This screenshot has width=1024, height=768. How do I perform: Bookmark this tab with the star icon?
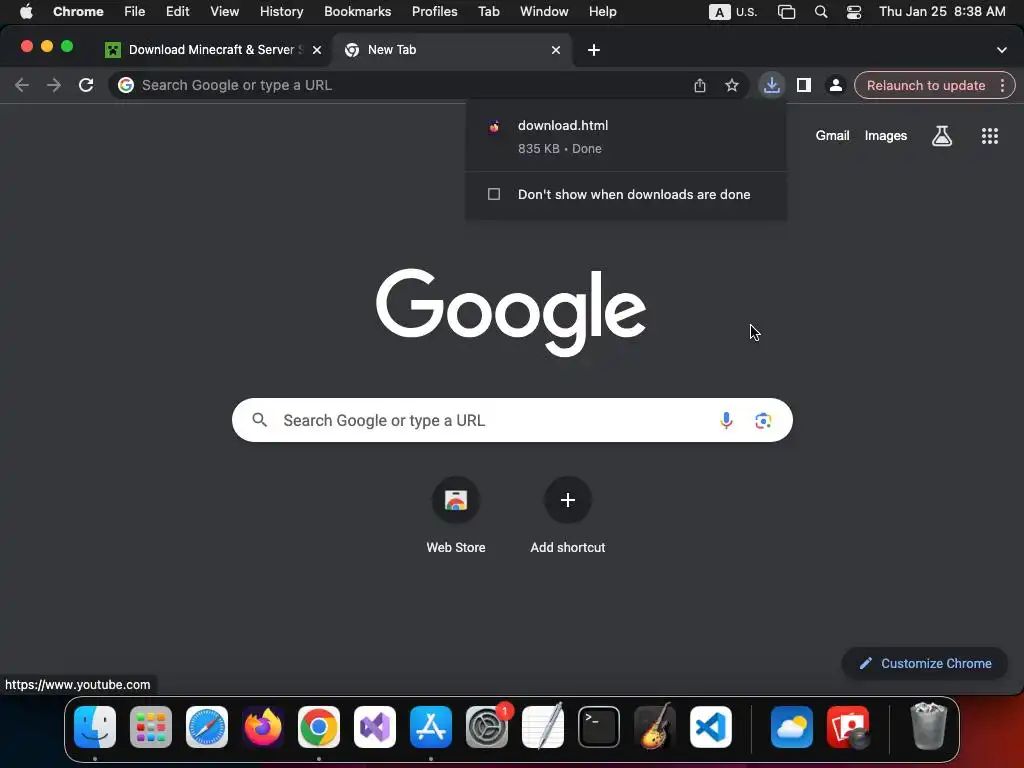click(731, 86)
